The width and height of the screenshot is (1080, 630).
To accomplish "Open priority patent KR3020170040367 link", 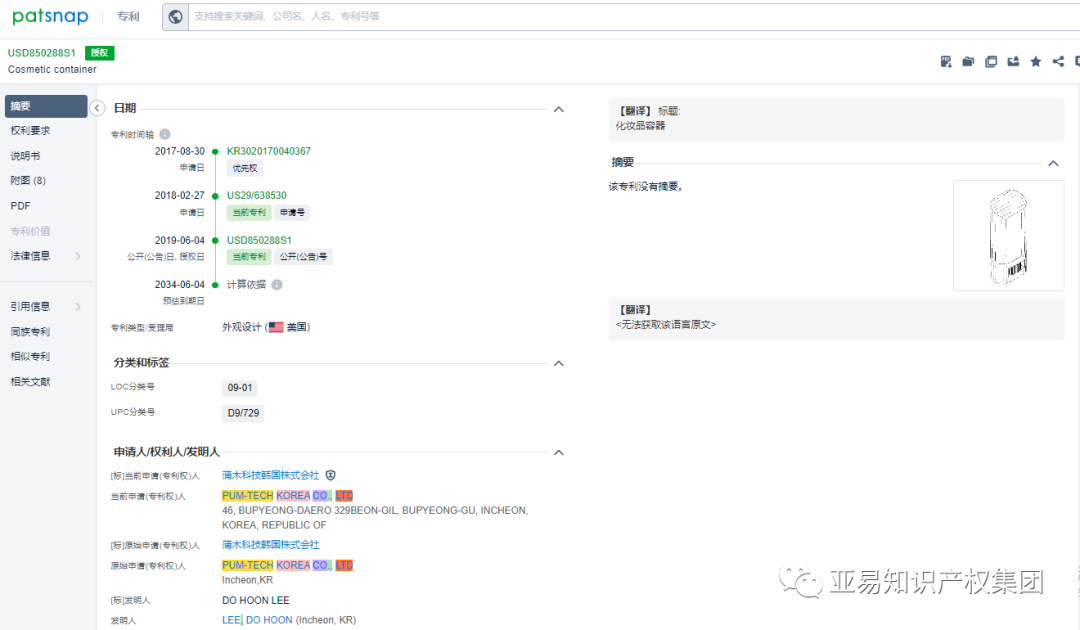I will point(269,151).
